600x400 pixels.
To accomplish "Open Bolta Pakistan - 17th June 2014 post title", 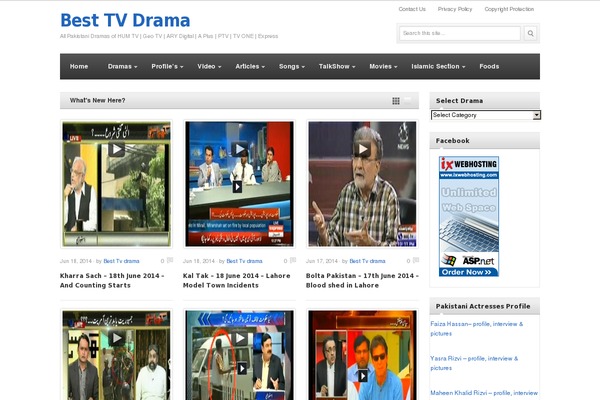I will pos(362,281).
